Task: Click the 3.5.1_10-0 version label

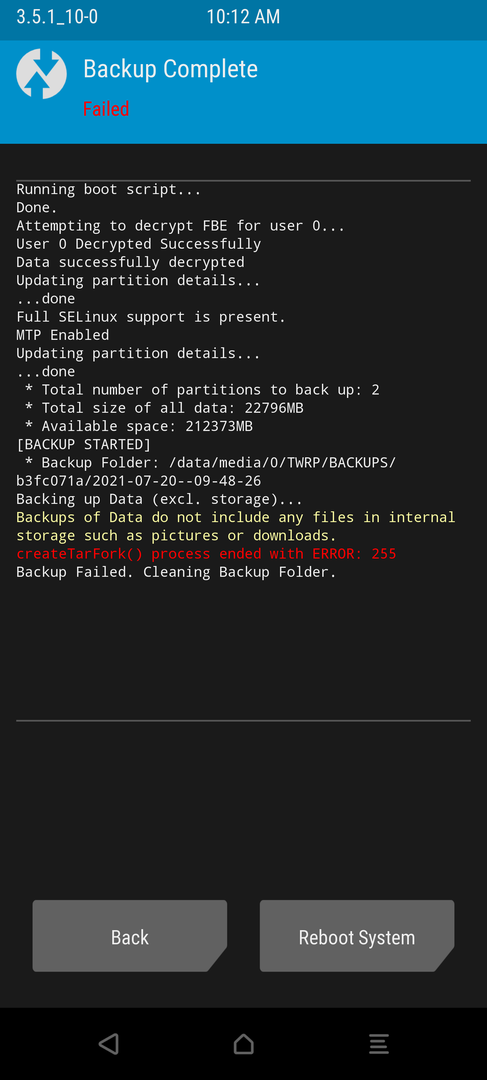Action: pos(57,17)
